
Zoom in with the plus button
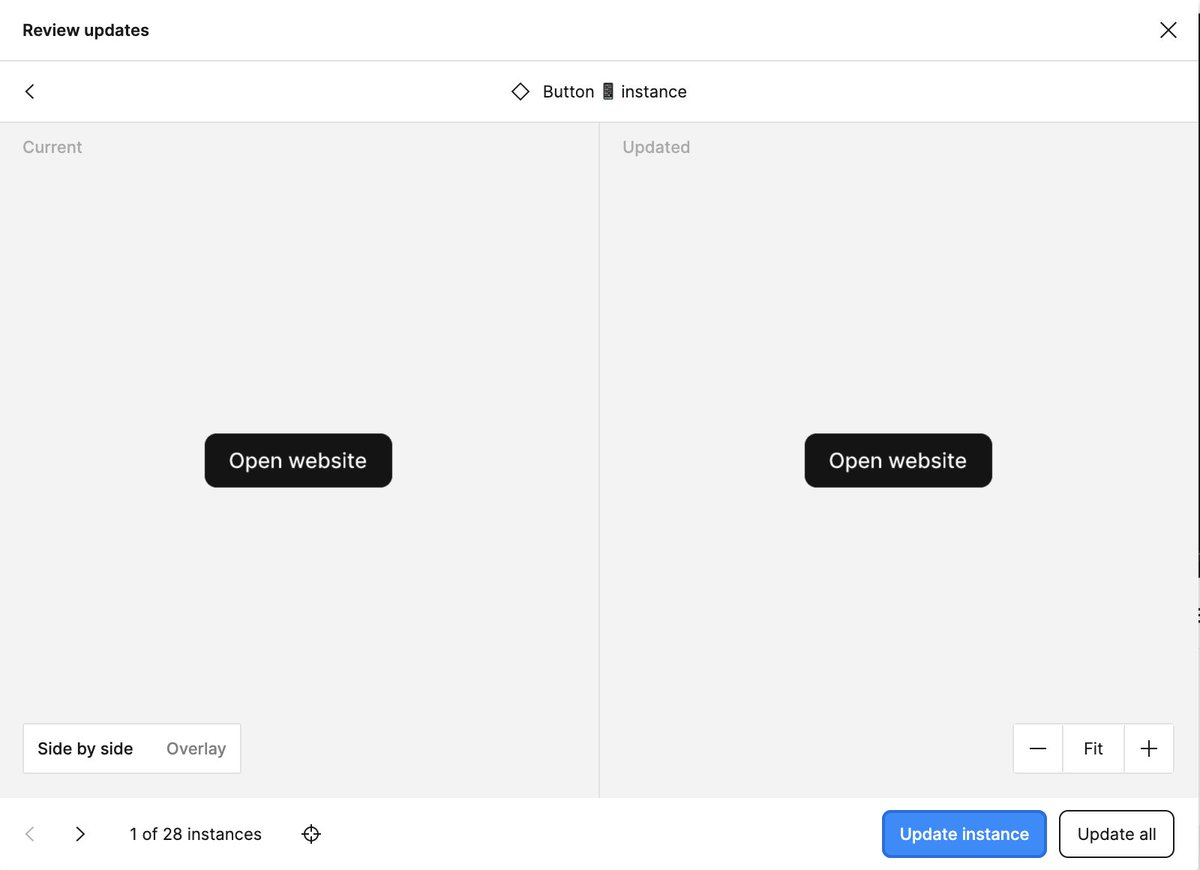(x=1149, y=749)
